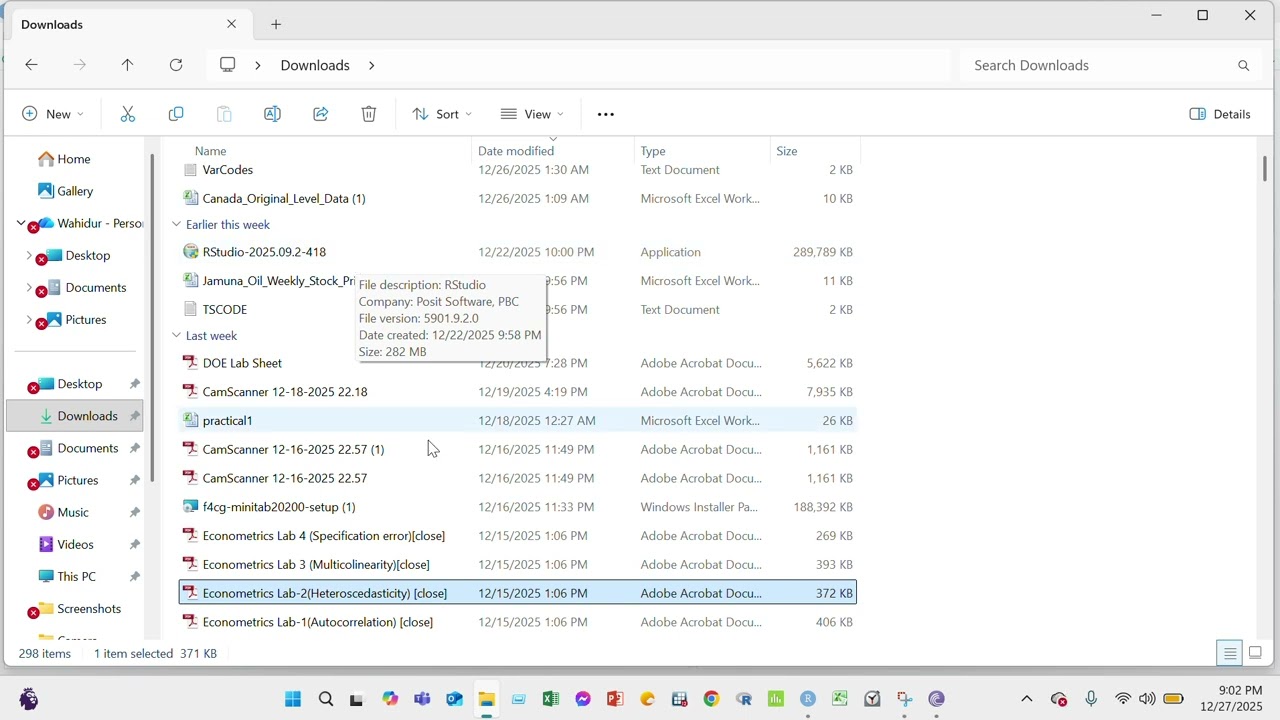Select DOE Lab Sheet PDF
The width and height of the screenshot is (1280, 720).
(x=518, y=363)
